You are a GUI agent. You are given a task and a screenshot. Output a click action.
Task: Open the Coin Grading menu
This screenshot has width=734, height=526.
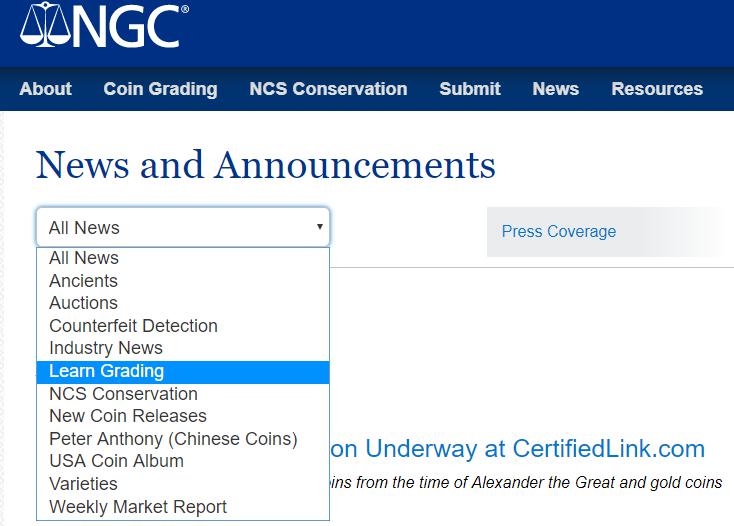[x=161, y=89]
